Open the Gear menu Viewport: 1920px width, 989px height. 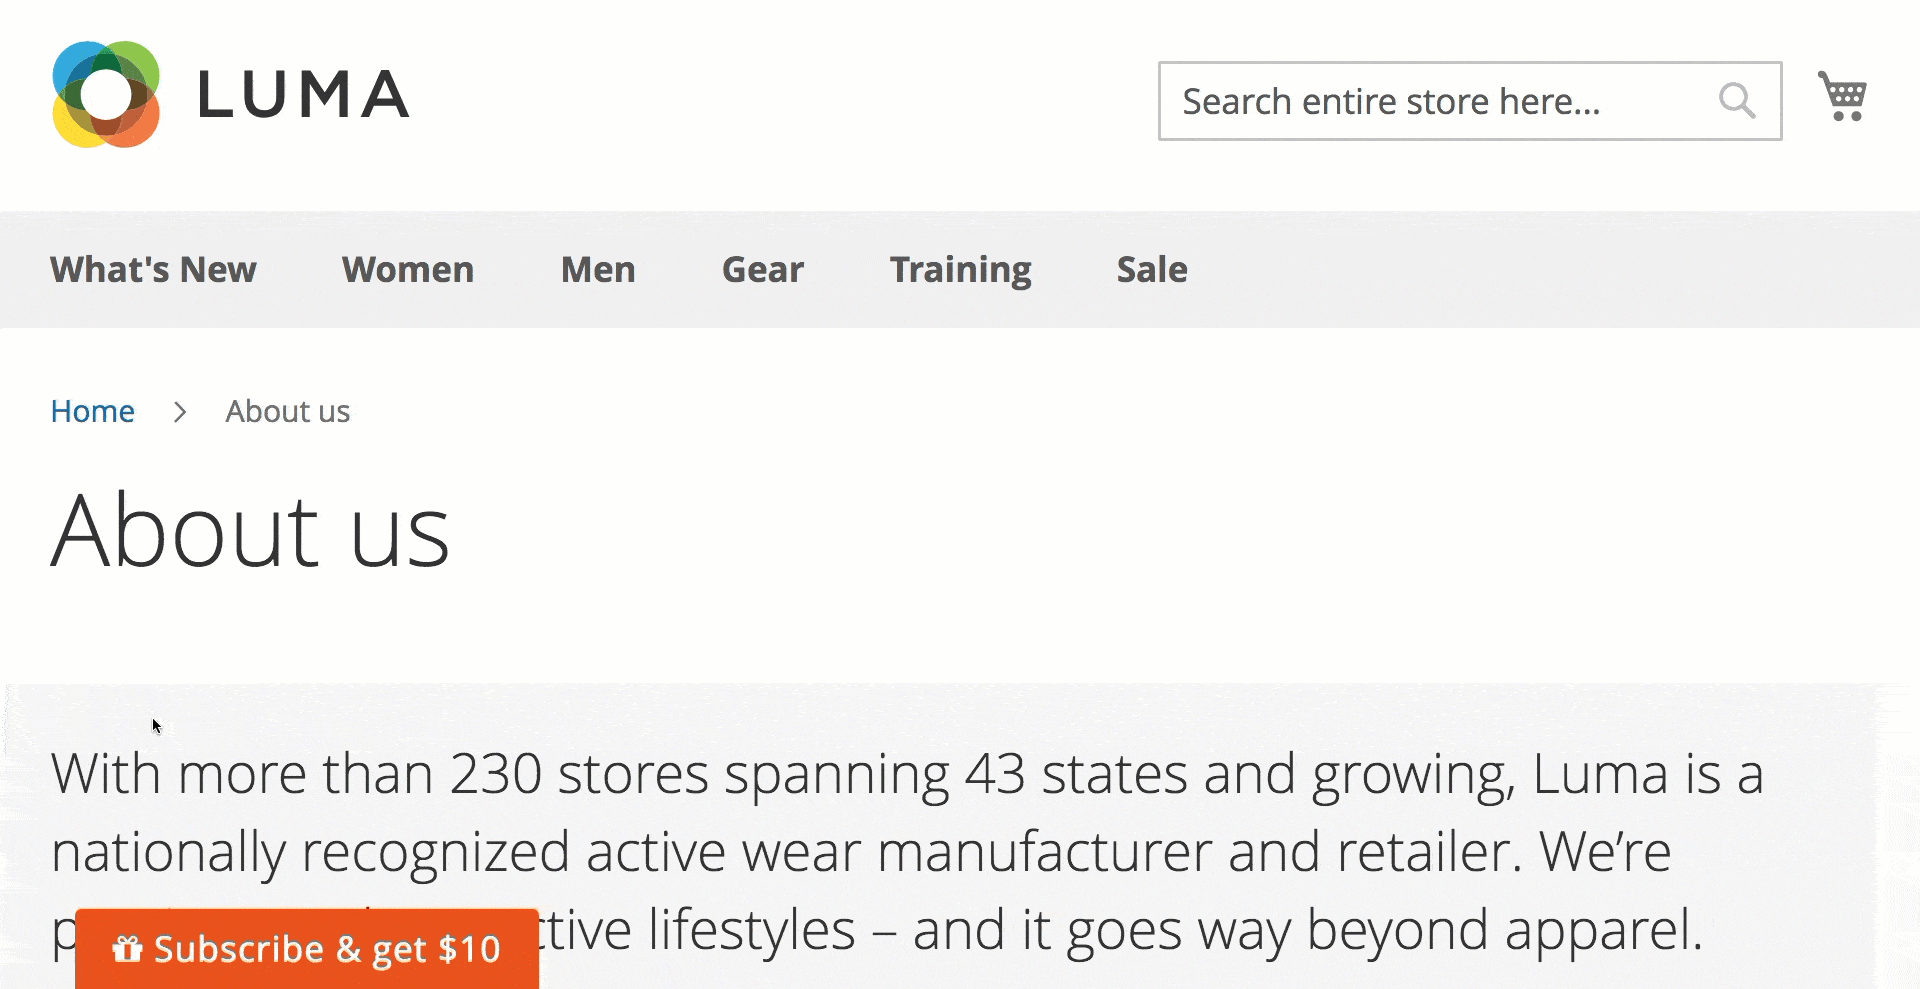coord(763,269)
